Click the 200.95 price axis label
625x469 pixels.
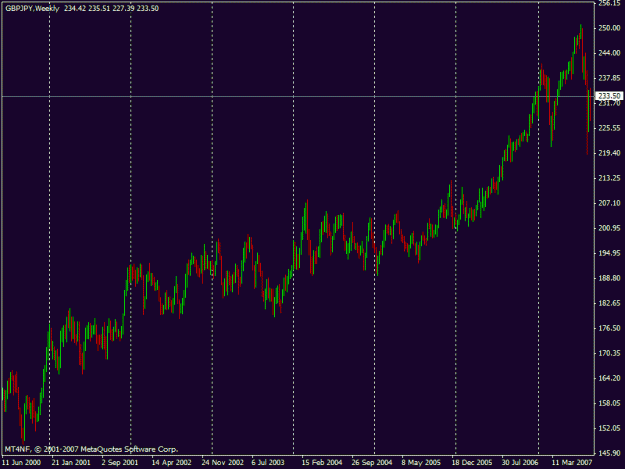609,228
